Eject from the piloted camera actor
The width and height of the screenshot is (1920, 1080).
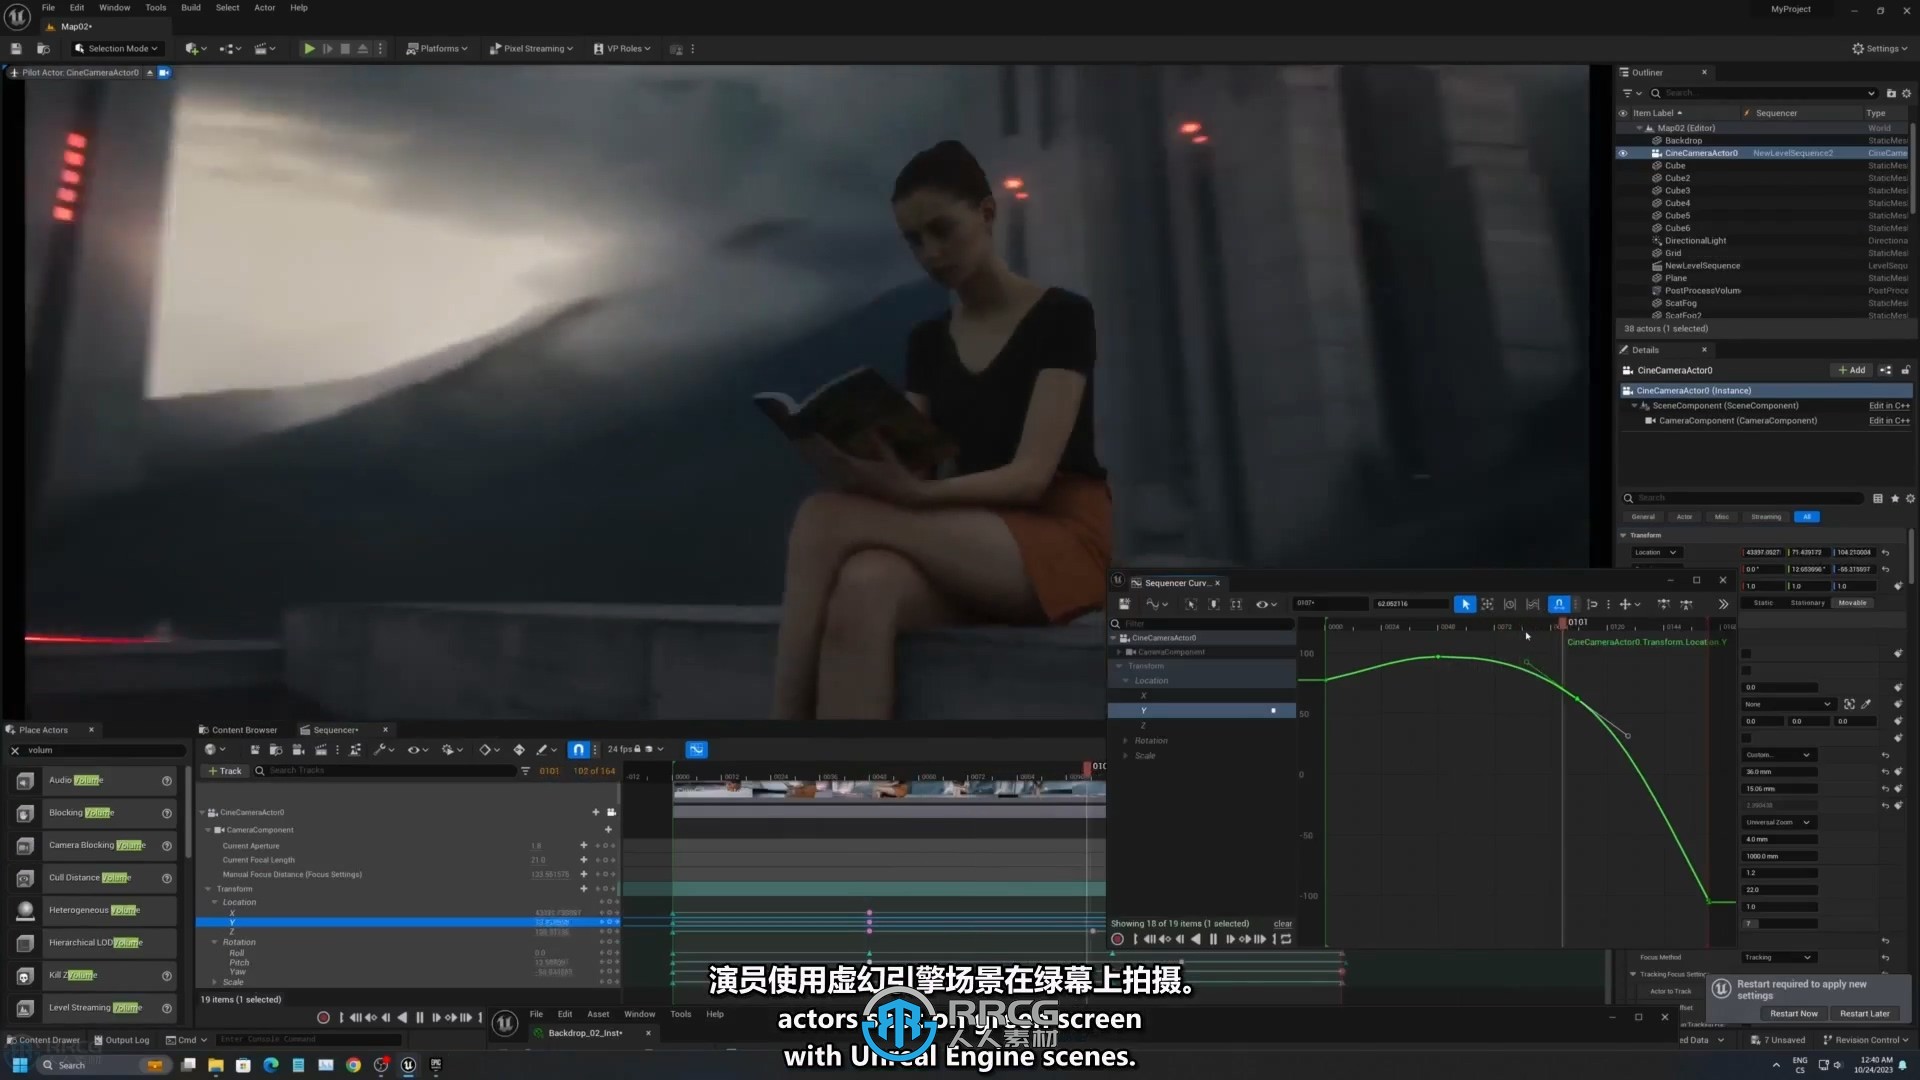pos(150,73)
